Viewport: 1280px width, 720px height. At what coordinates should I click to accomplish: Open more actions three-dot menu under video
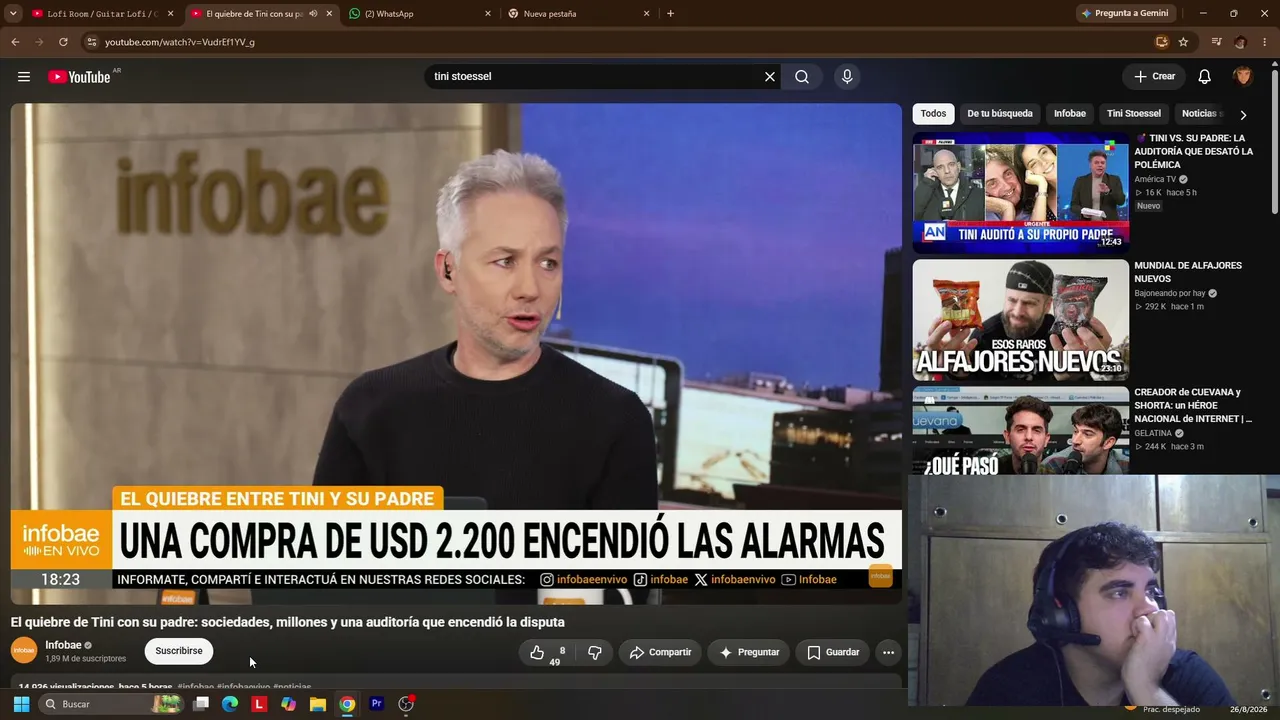coord(888,653)
